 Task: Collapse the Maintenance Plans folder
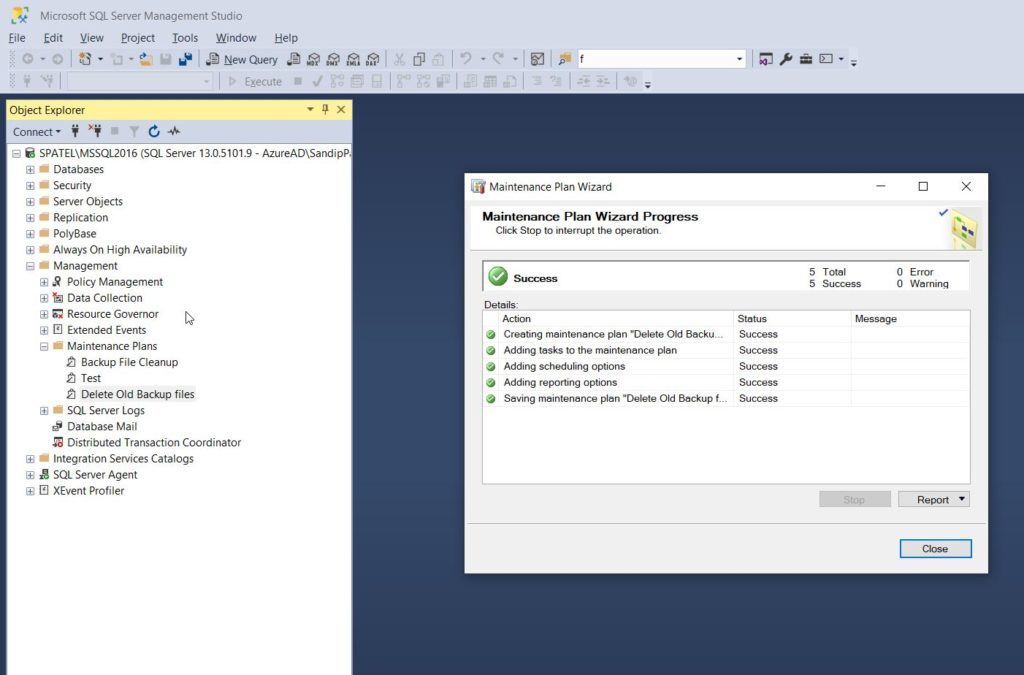click(x=44, y=346)
